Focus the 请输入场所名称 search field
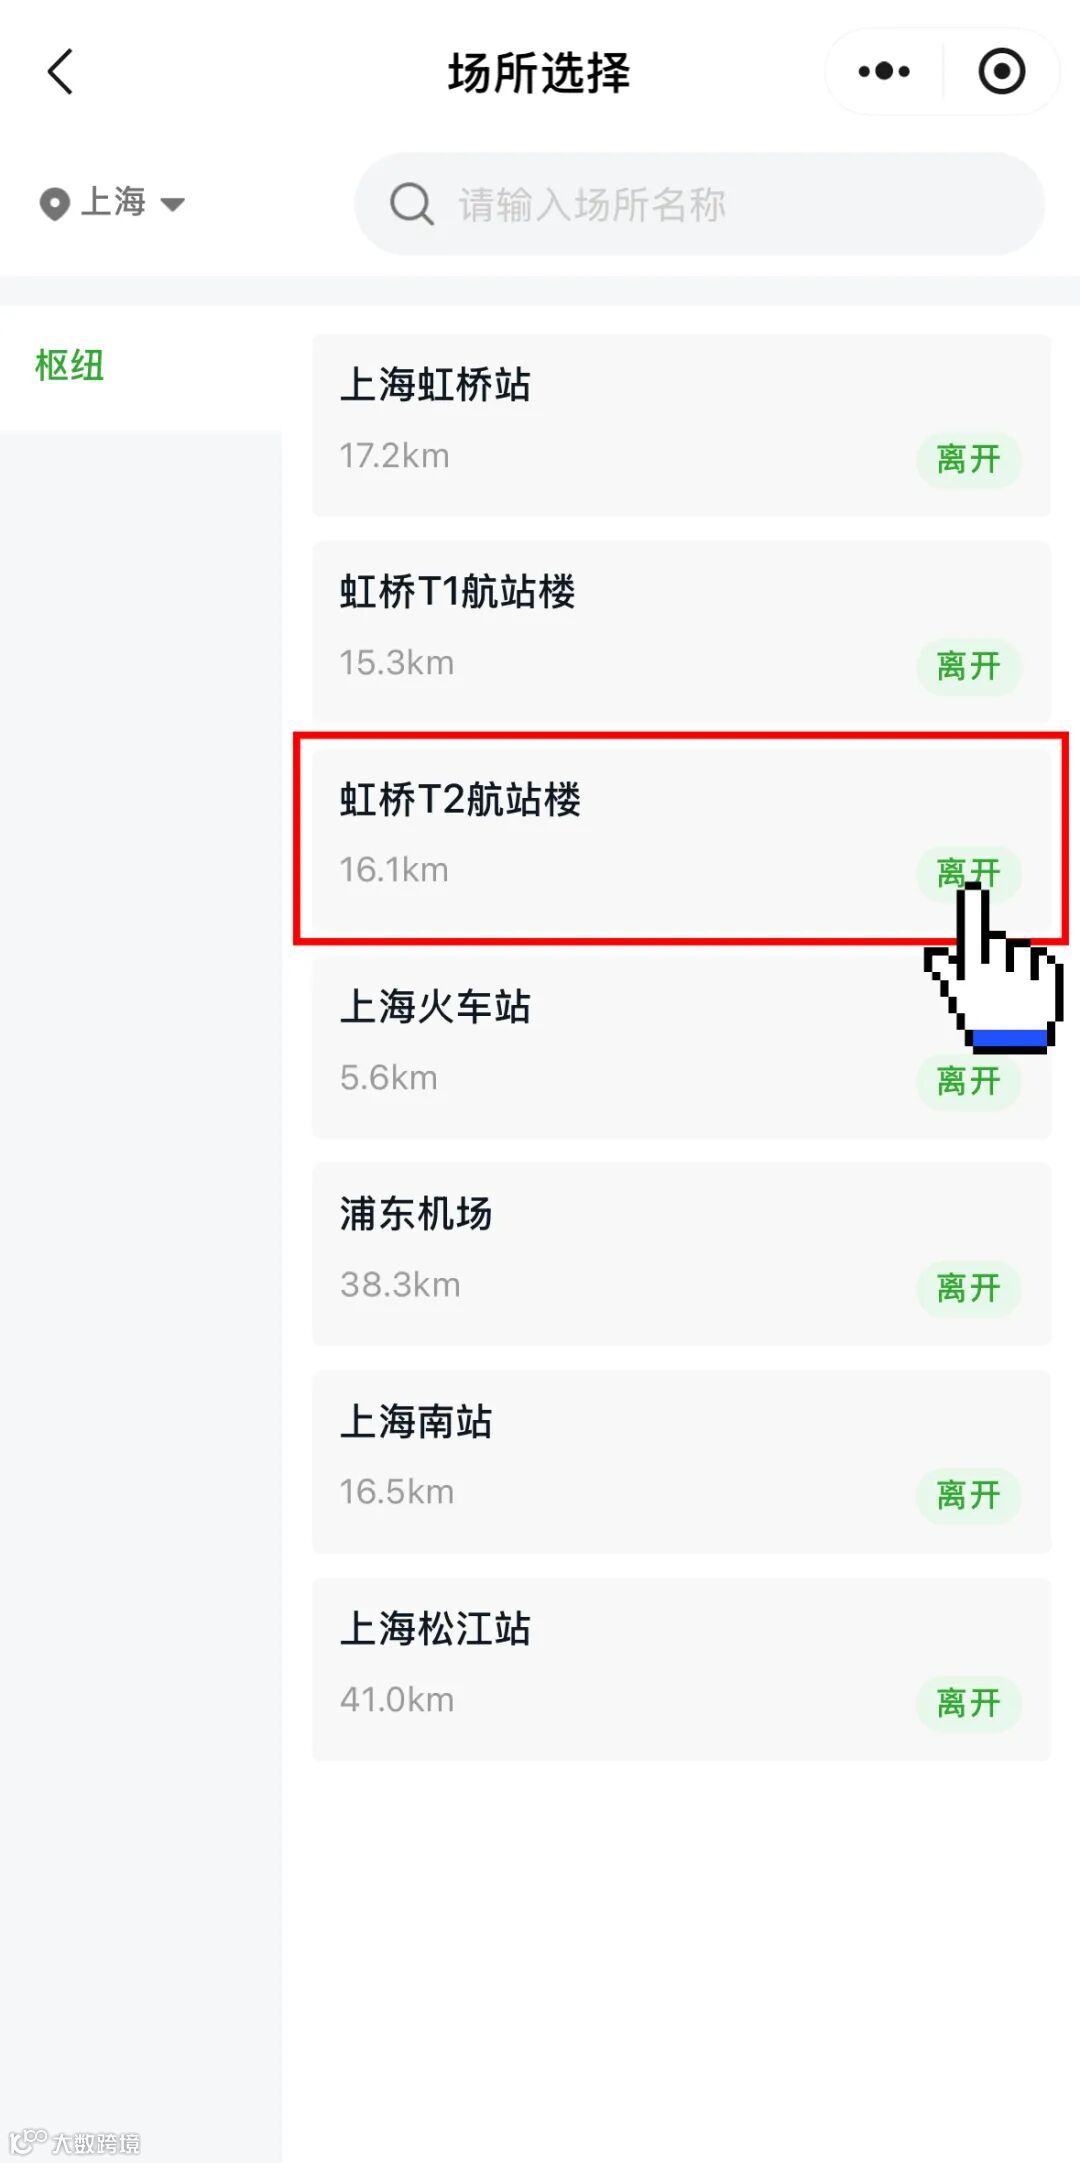The height and width of the screenshot is (2163, 1080). point(699,204)
